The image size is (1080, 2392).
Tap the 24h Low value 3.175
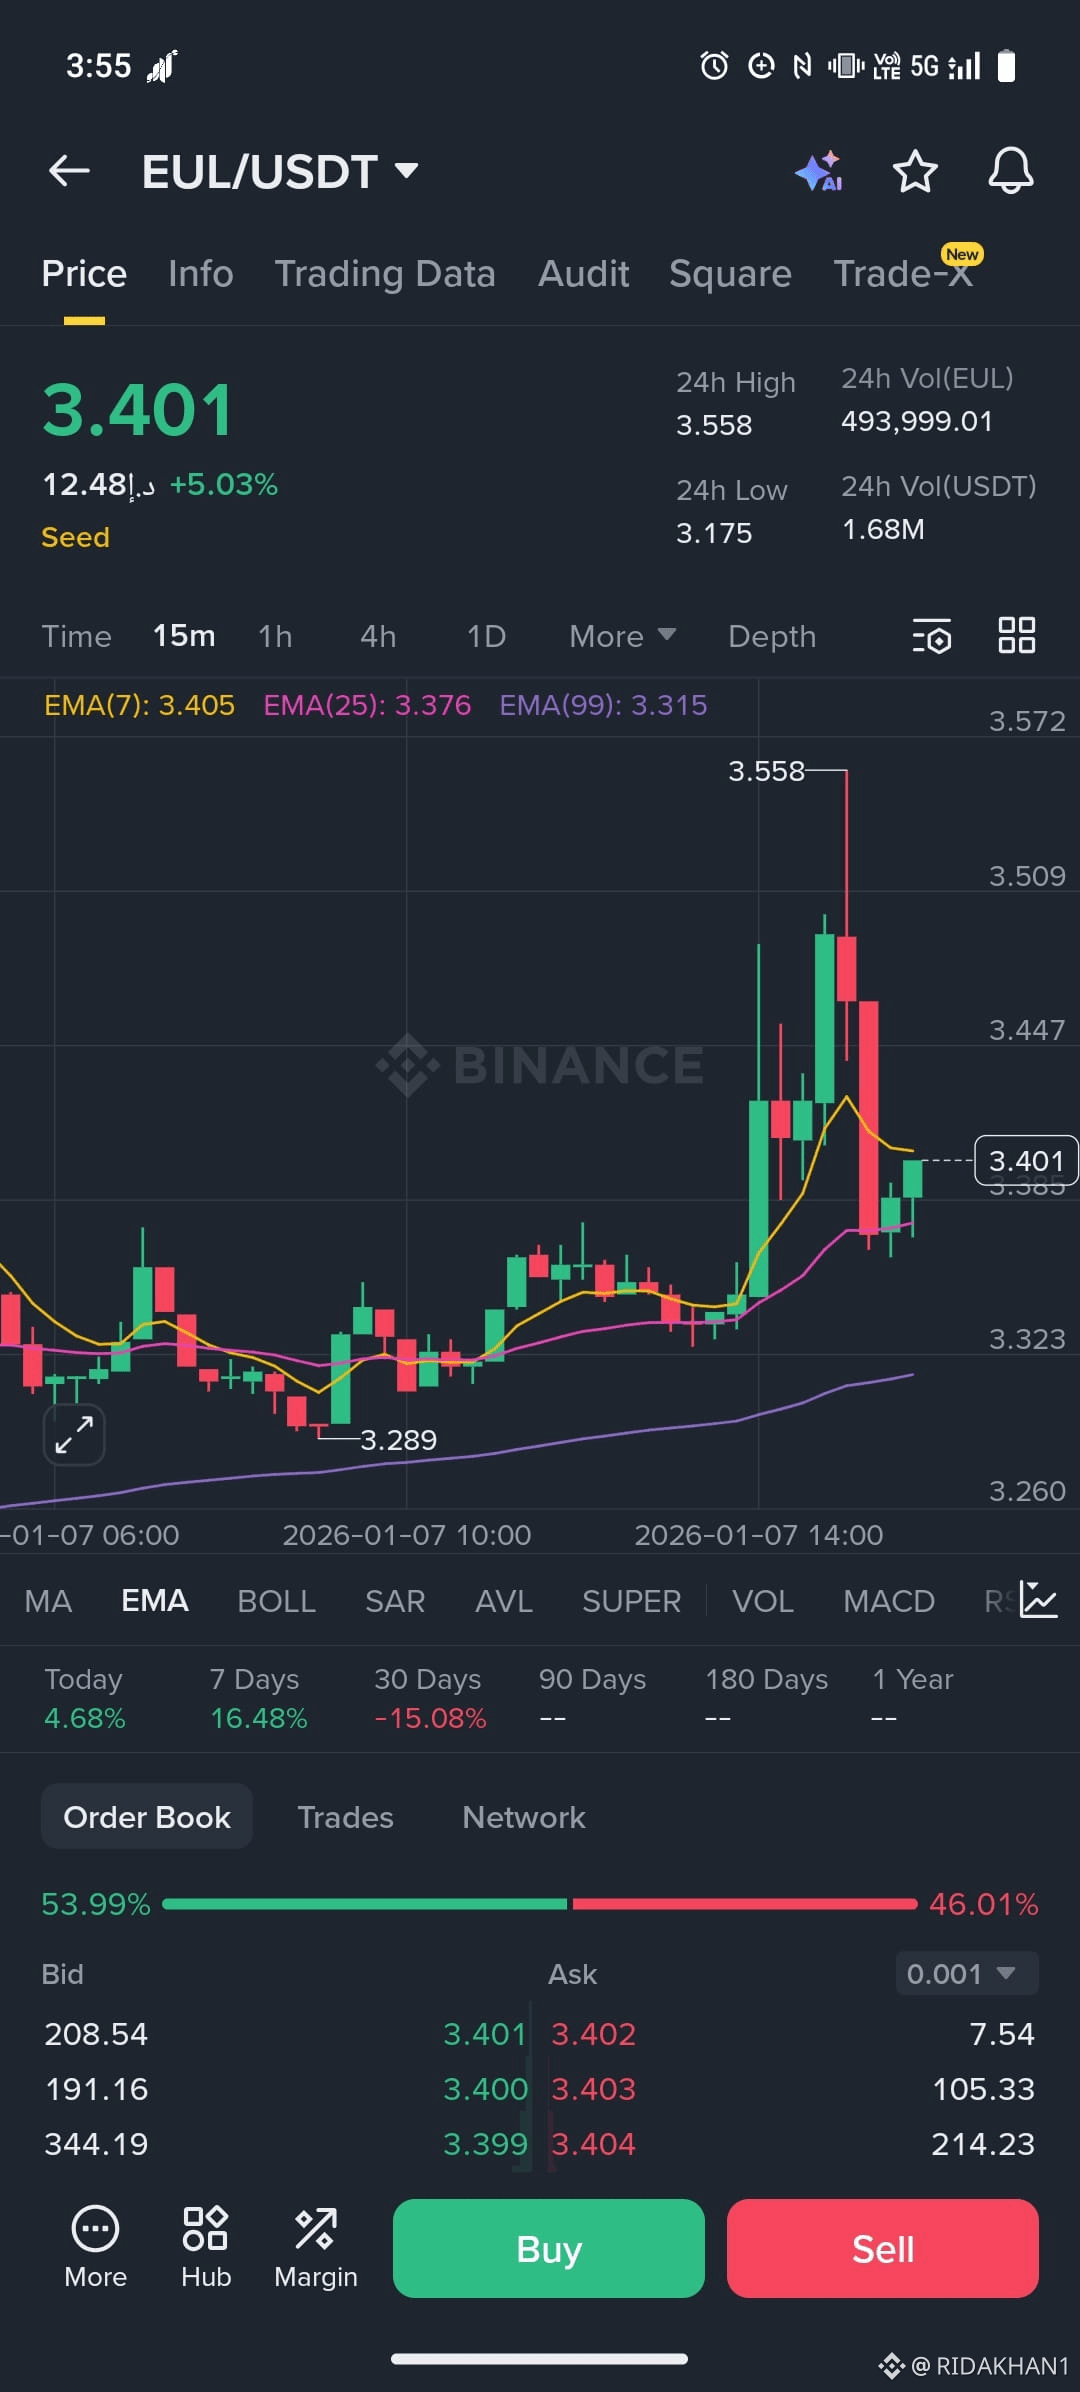pos(714,533)
